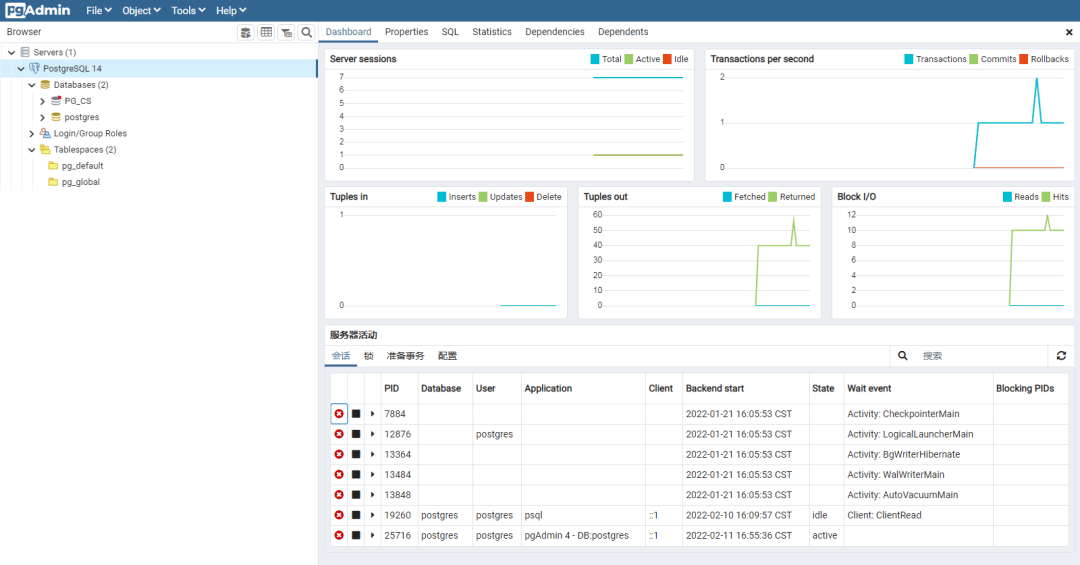Terminate session for PID 7884

pyautogui.click(x=339, y=414)
